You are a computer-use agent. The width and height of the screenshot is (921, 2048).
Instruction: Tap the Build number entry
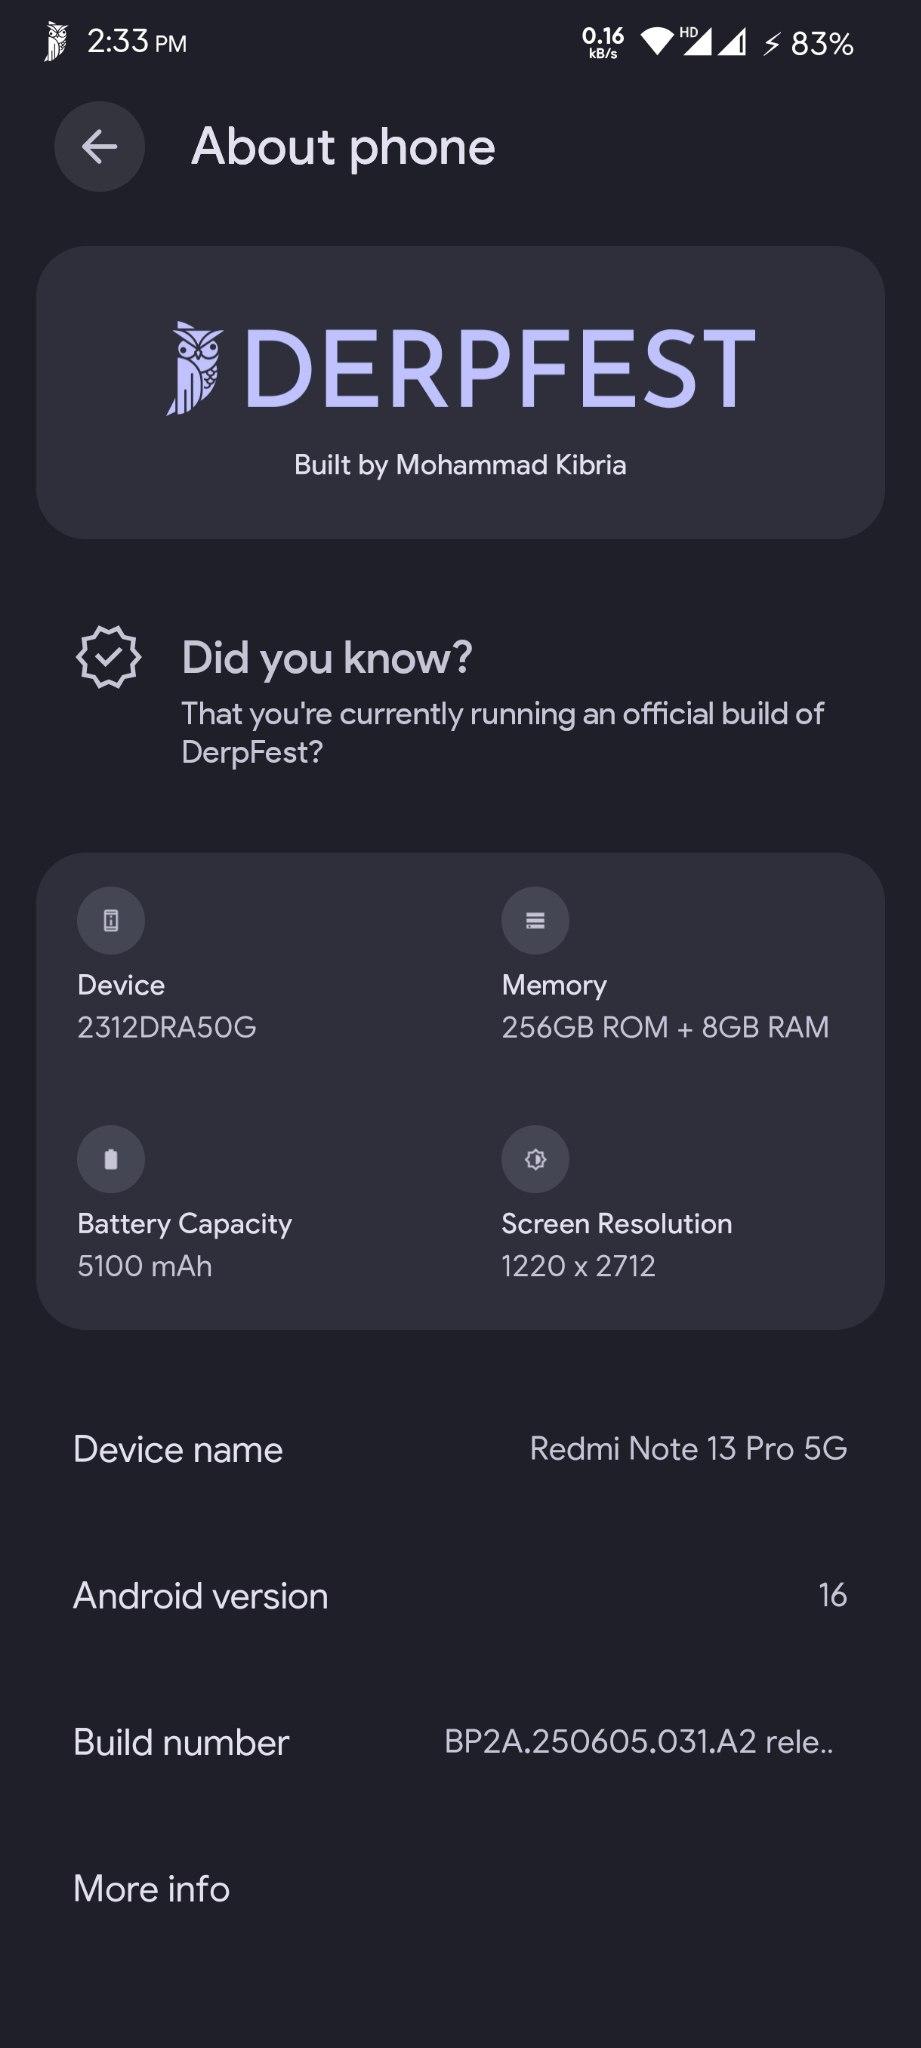[x=460, y=1742]
